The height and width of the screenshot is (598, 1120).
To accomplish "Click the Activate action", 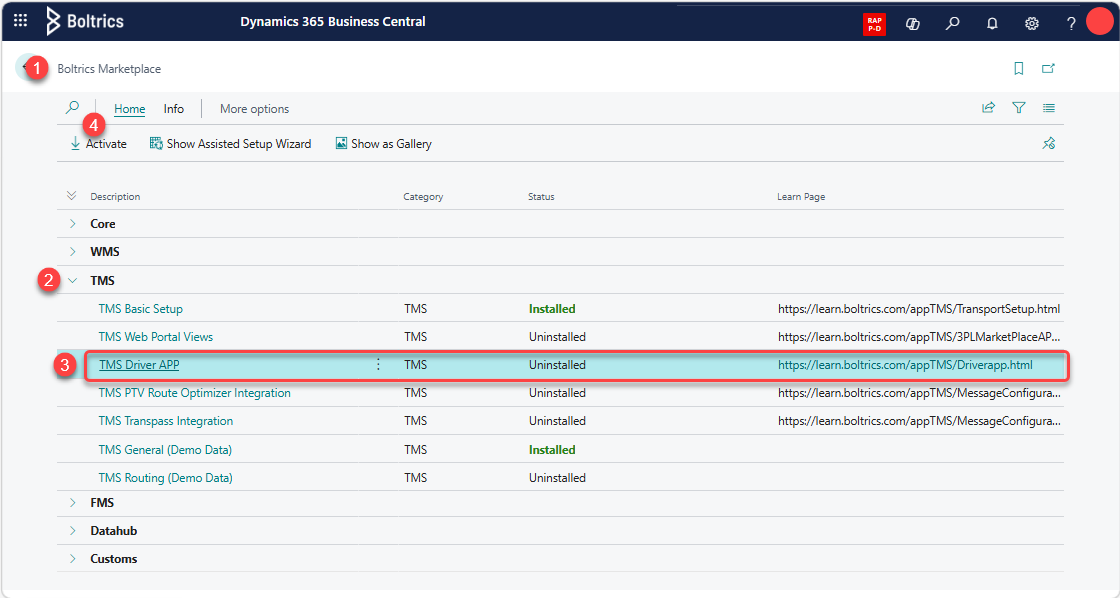I will coord(98,144).
